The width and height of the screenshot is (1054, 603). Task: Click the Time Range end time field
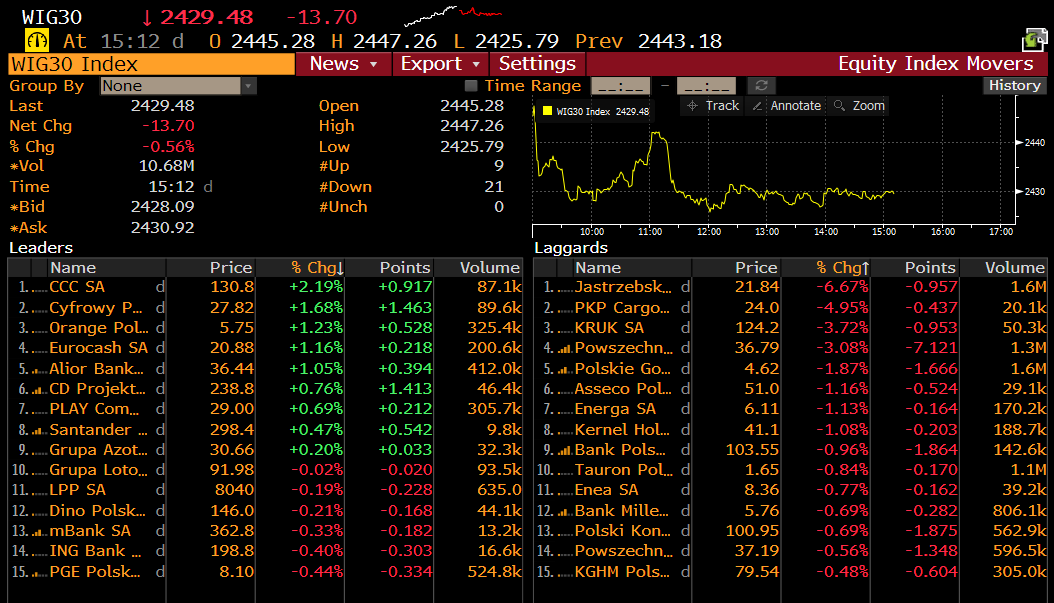[706, 85]
